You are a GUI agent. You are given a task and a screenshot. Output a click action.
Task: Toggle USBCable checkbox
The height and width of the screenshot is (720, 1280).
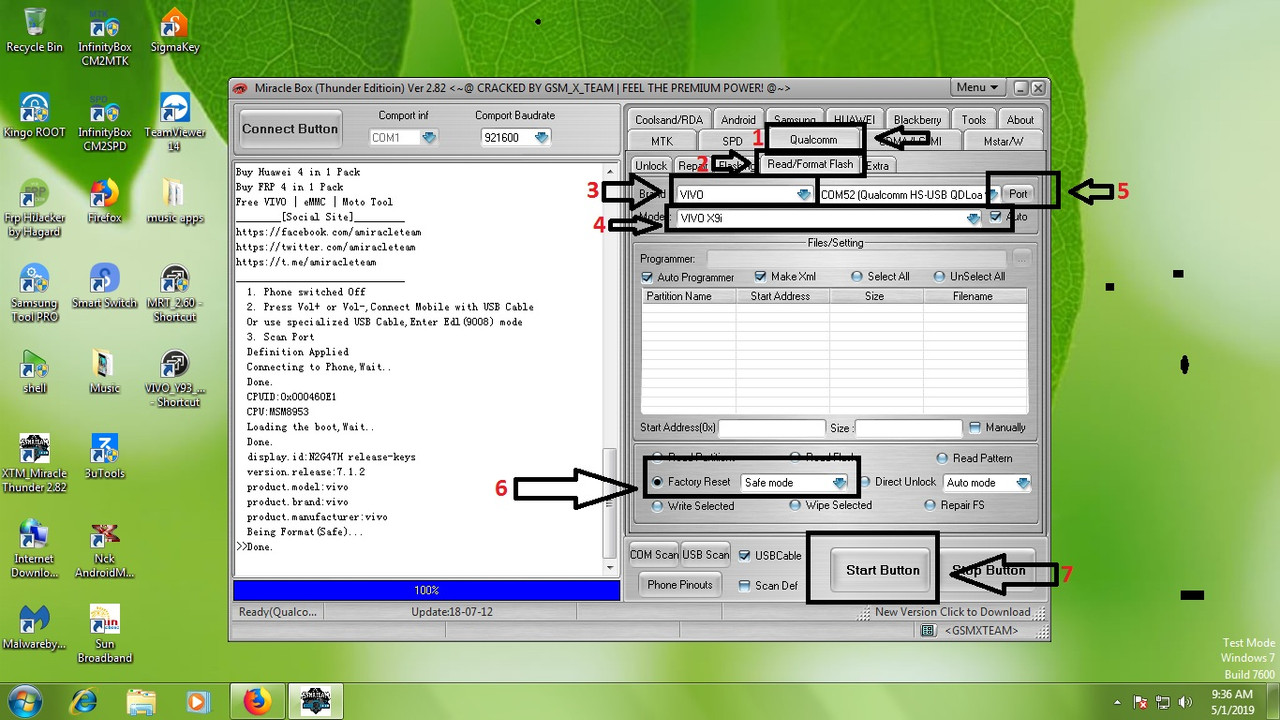744,555
